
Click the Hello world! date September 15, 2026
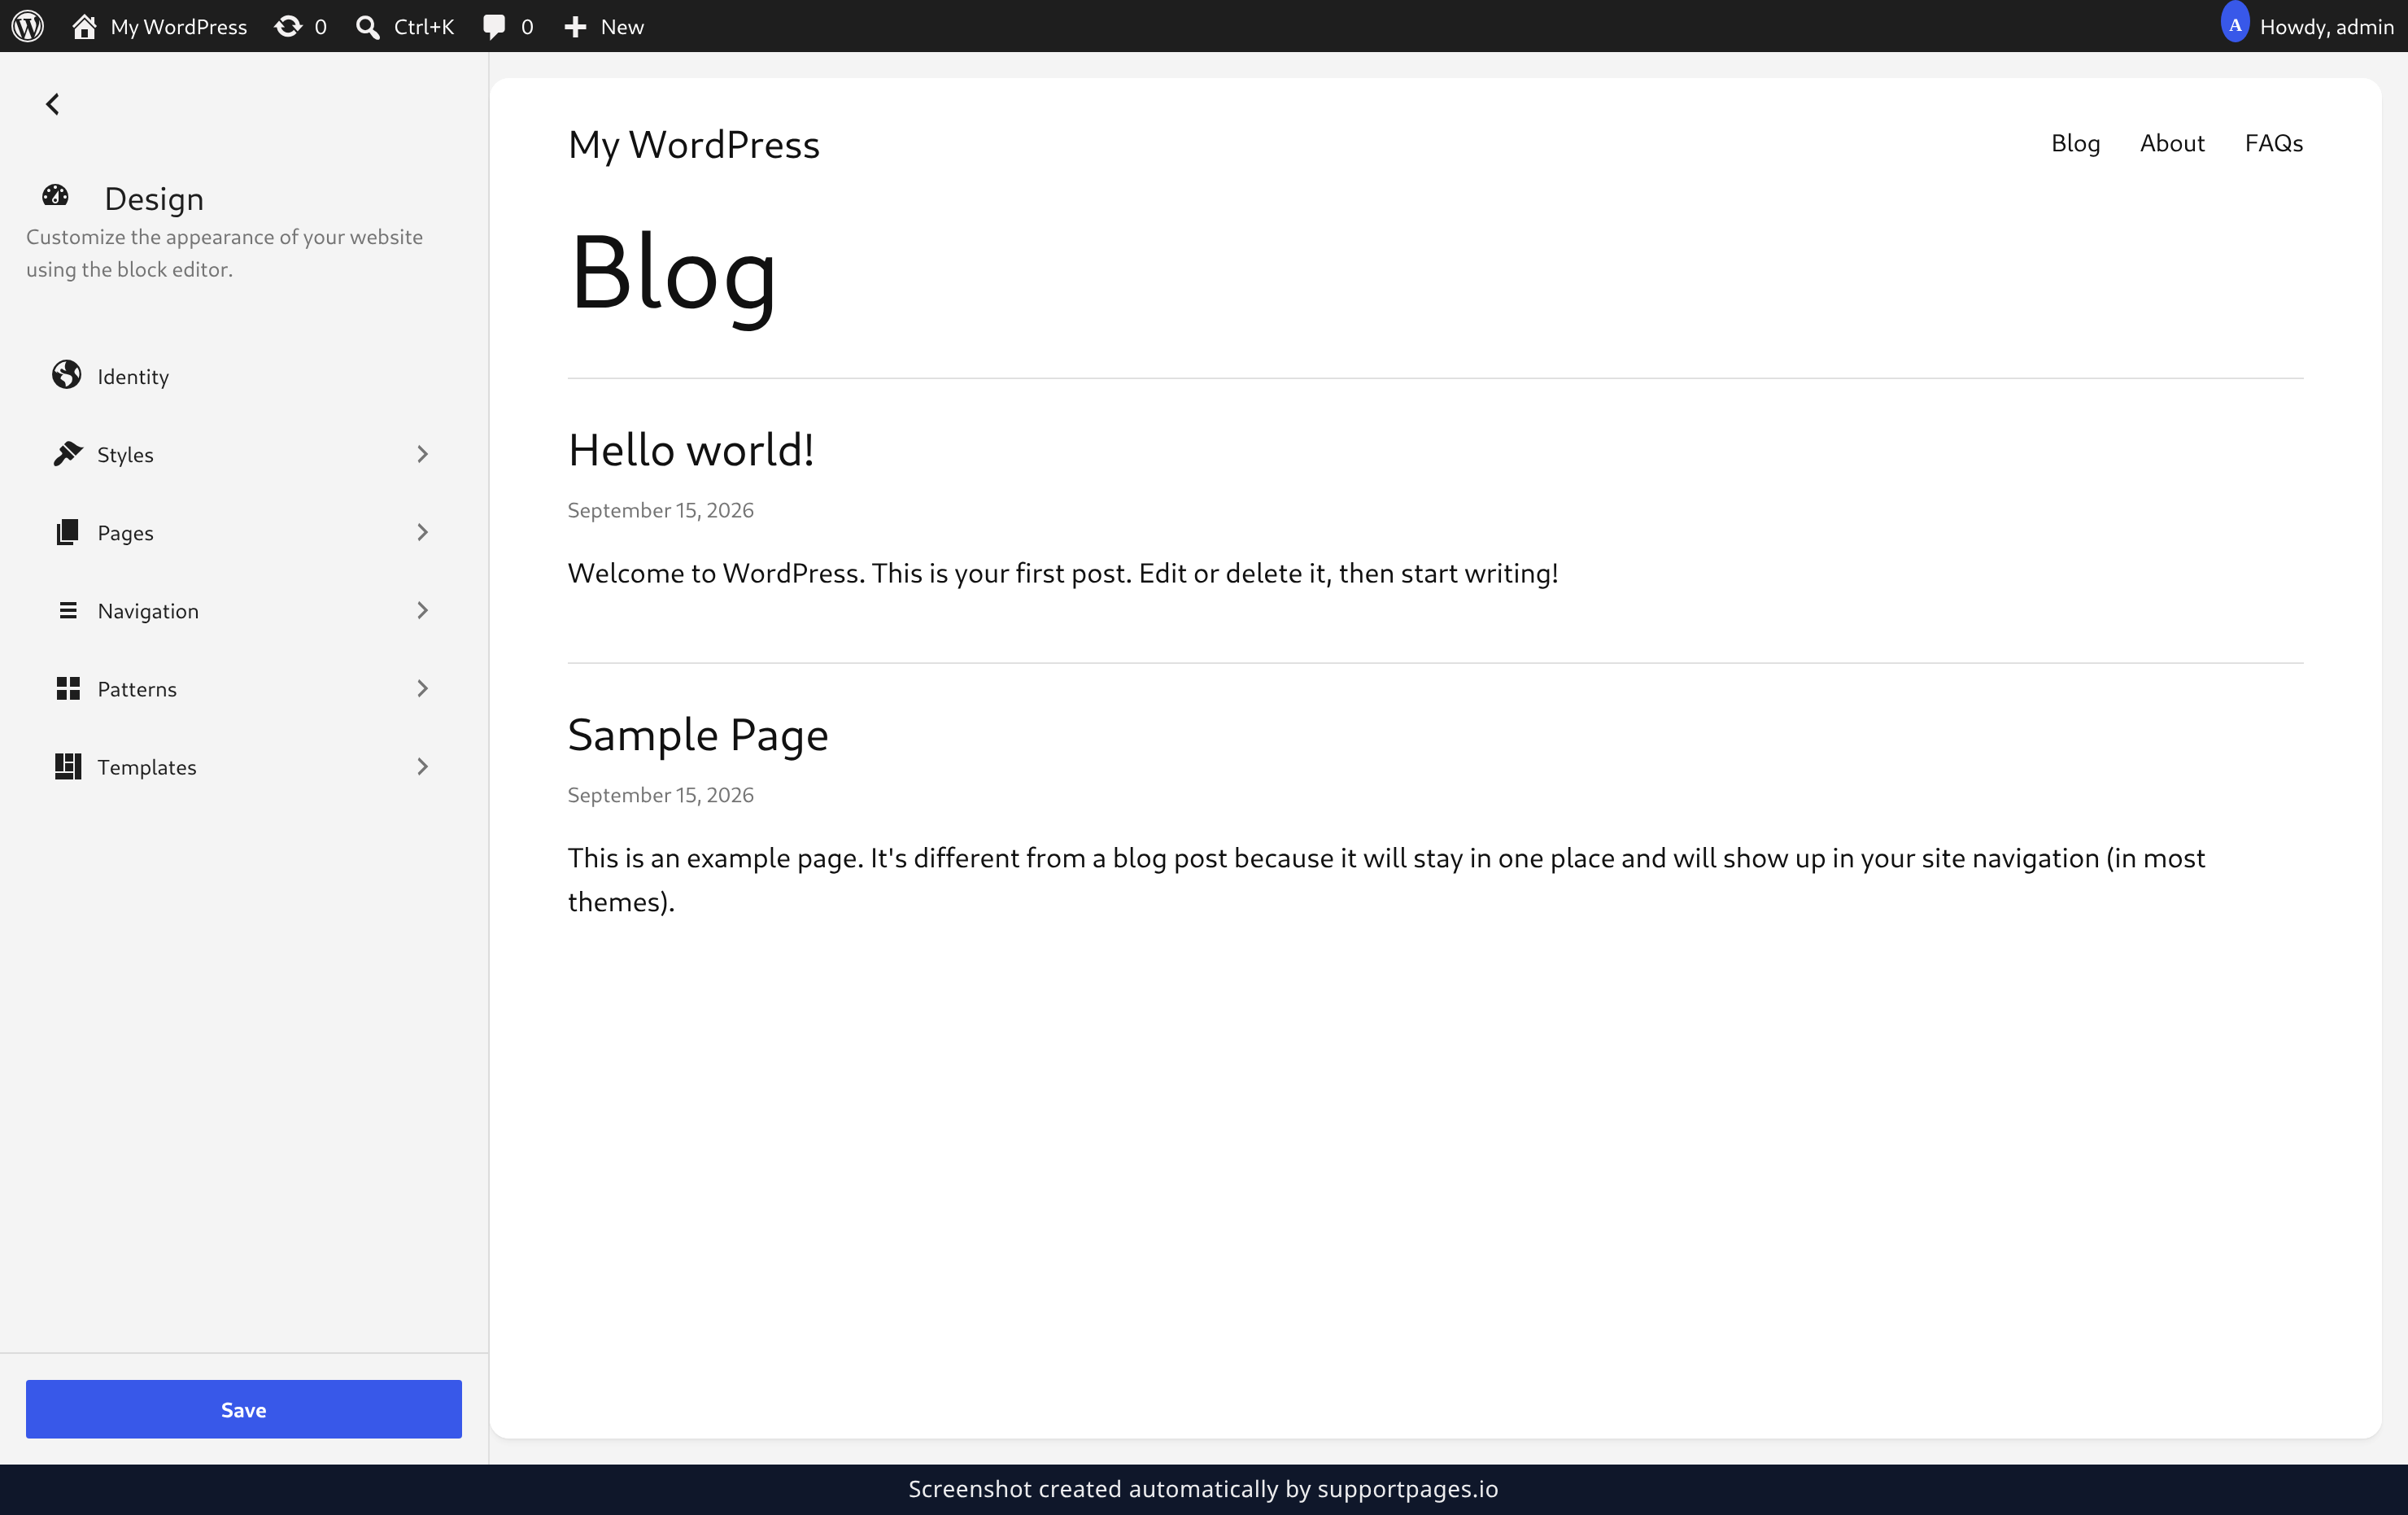click(x=661, y=510)
